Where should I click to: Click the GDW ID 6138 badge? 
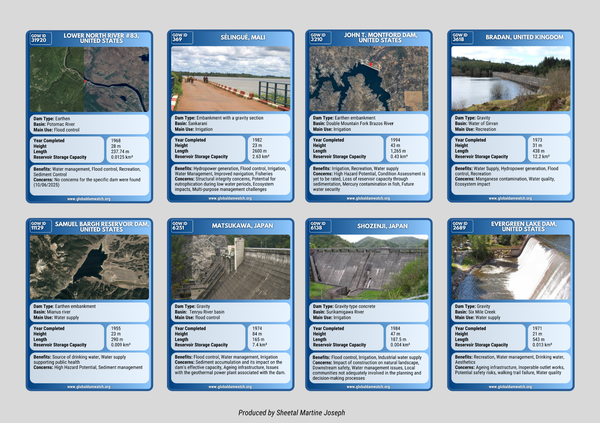click(x=316, y=228)
